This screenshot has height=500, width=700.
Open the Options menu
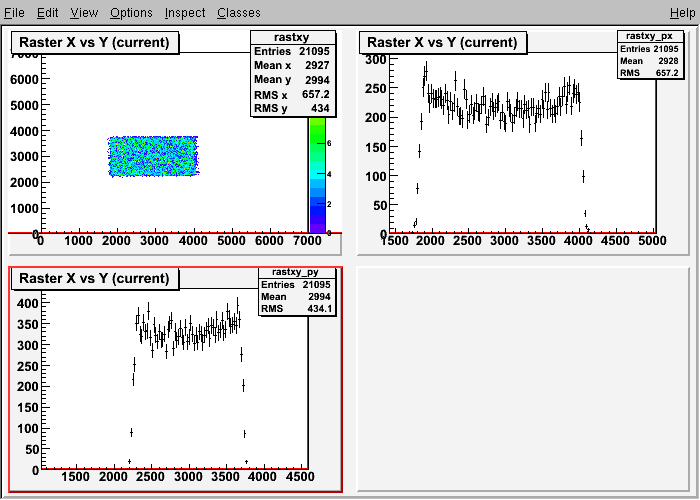coord(131,12)
